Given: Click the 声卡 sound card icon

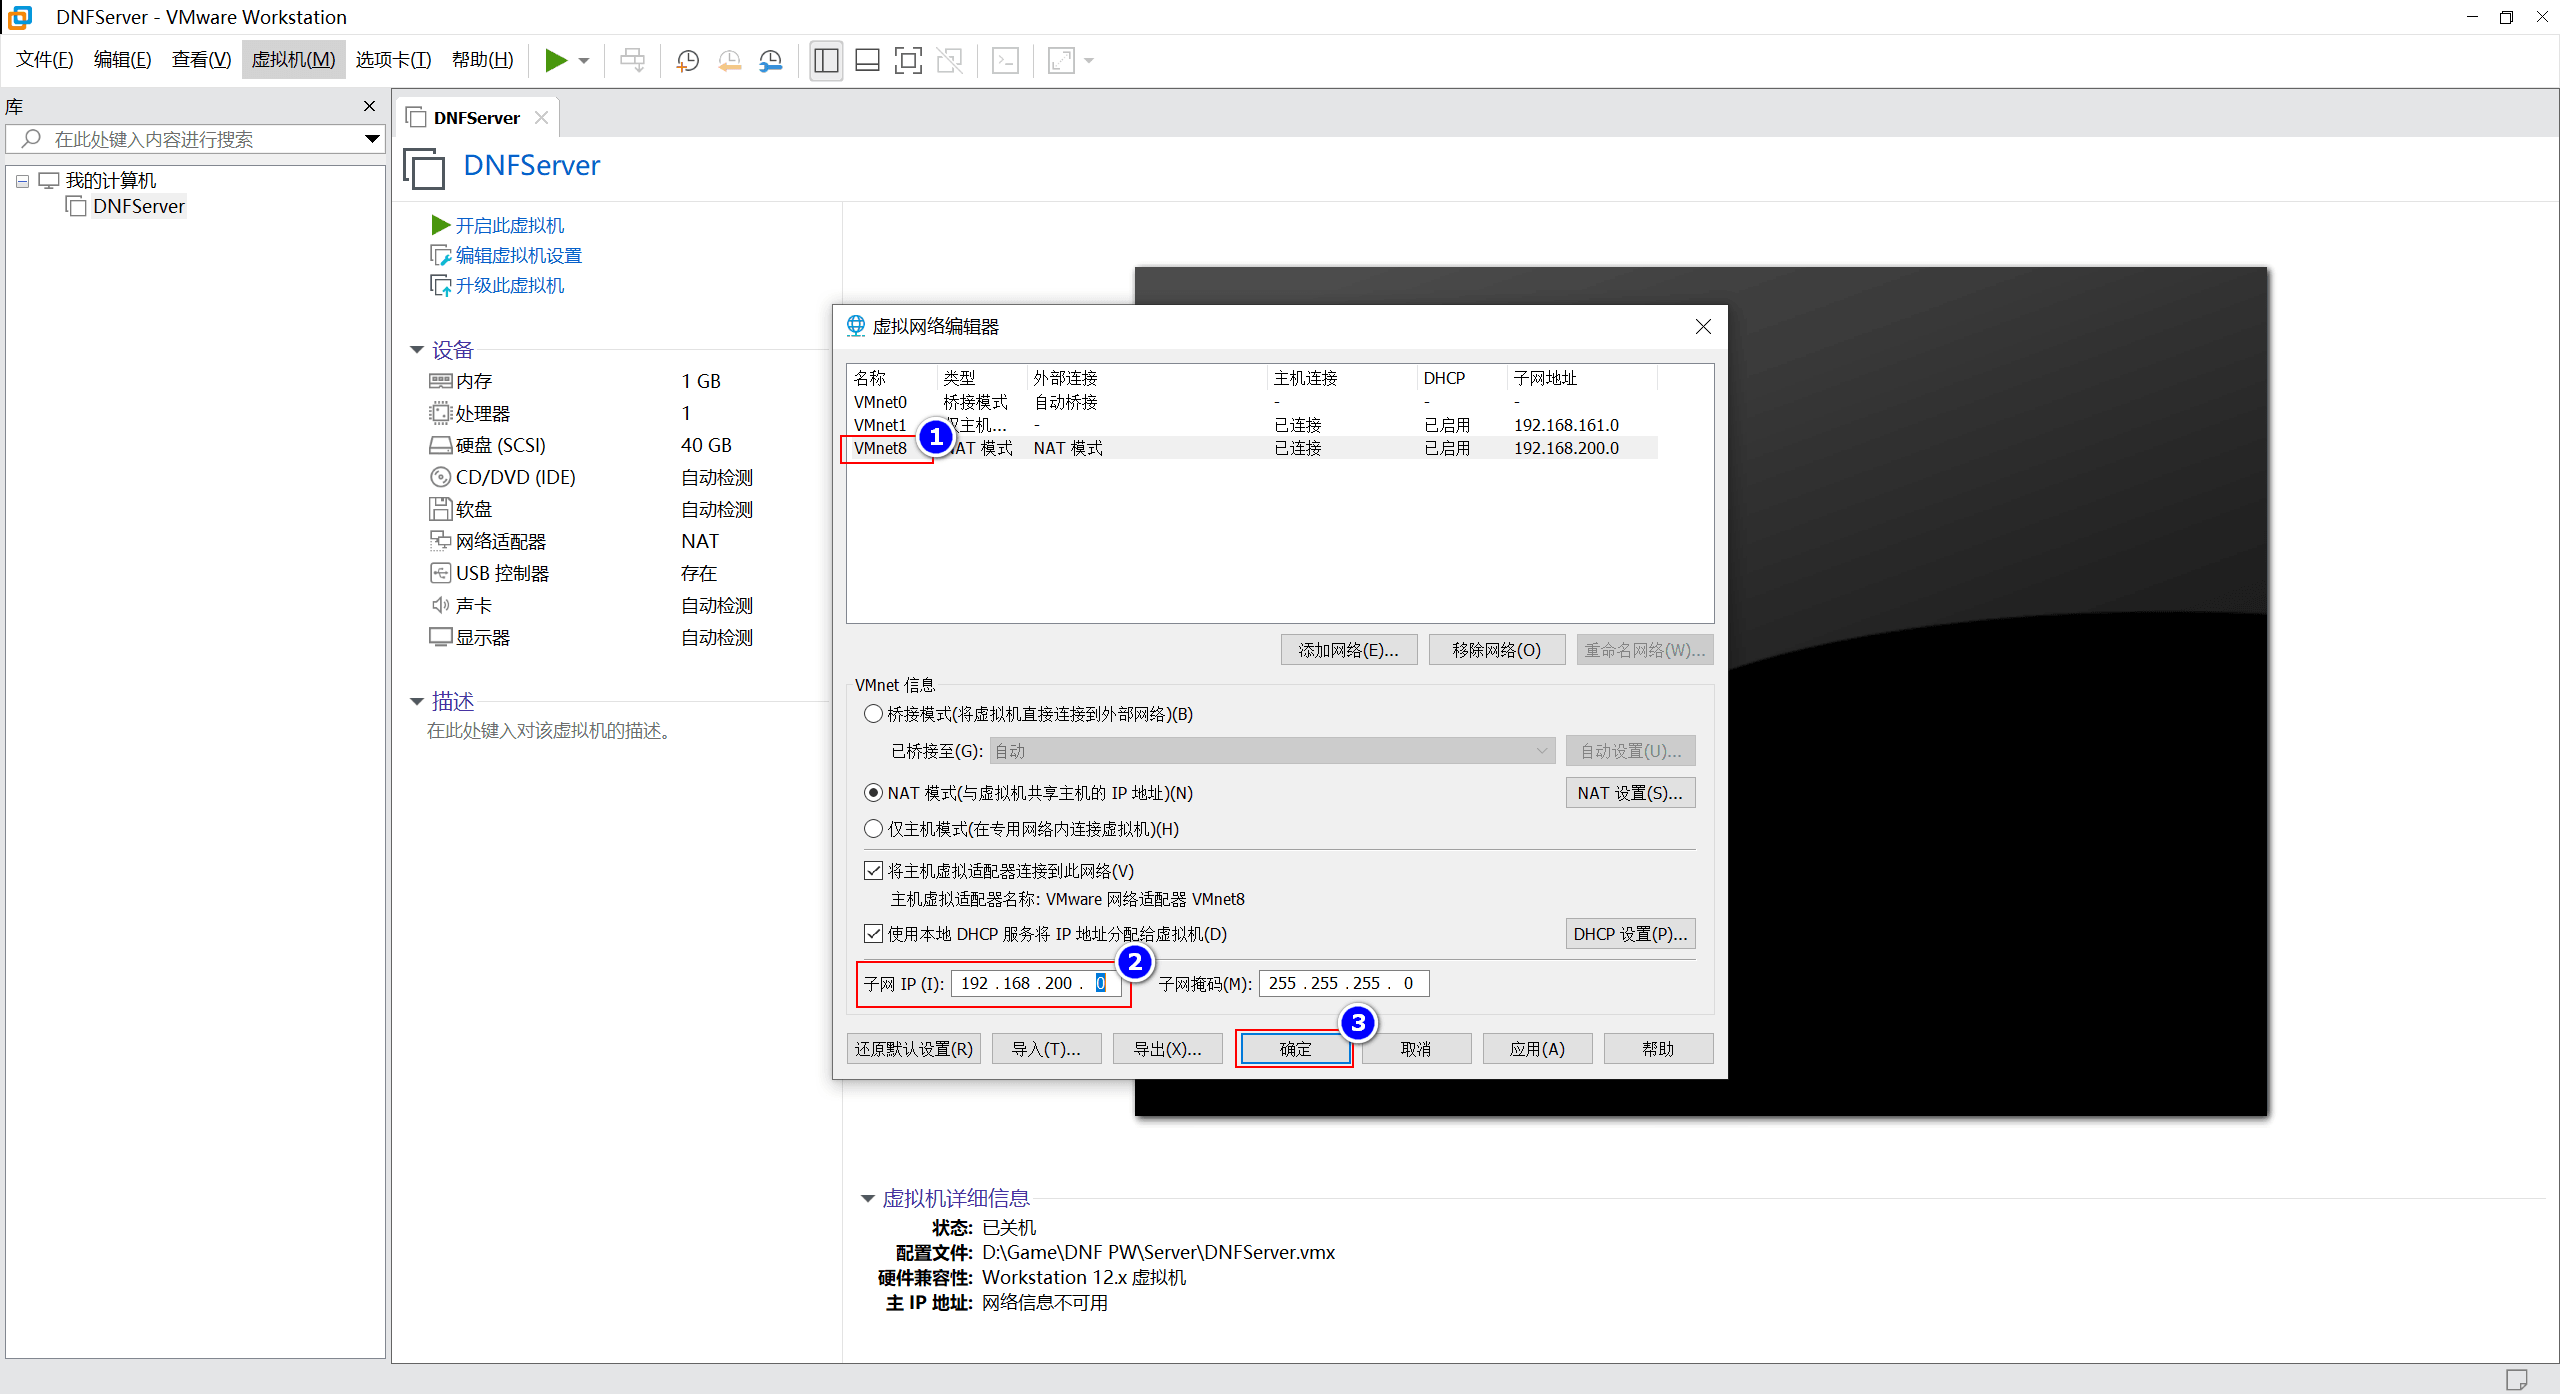Looking at the screenshot, I should [441, 605].
